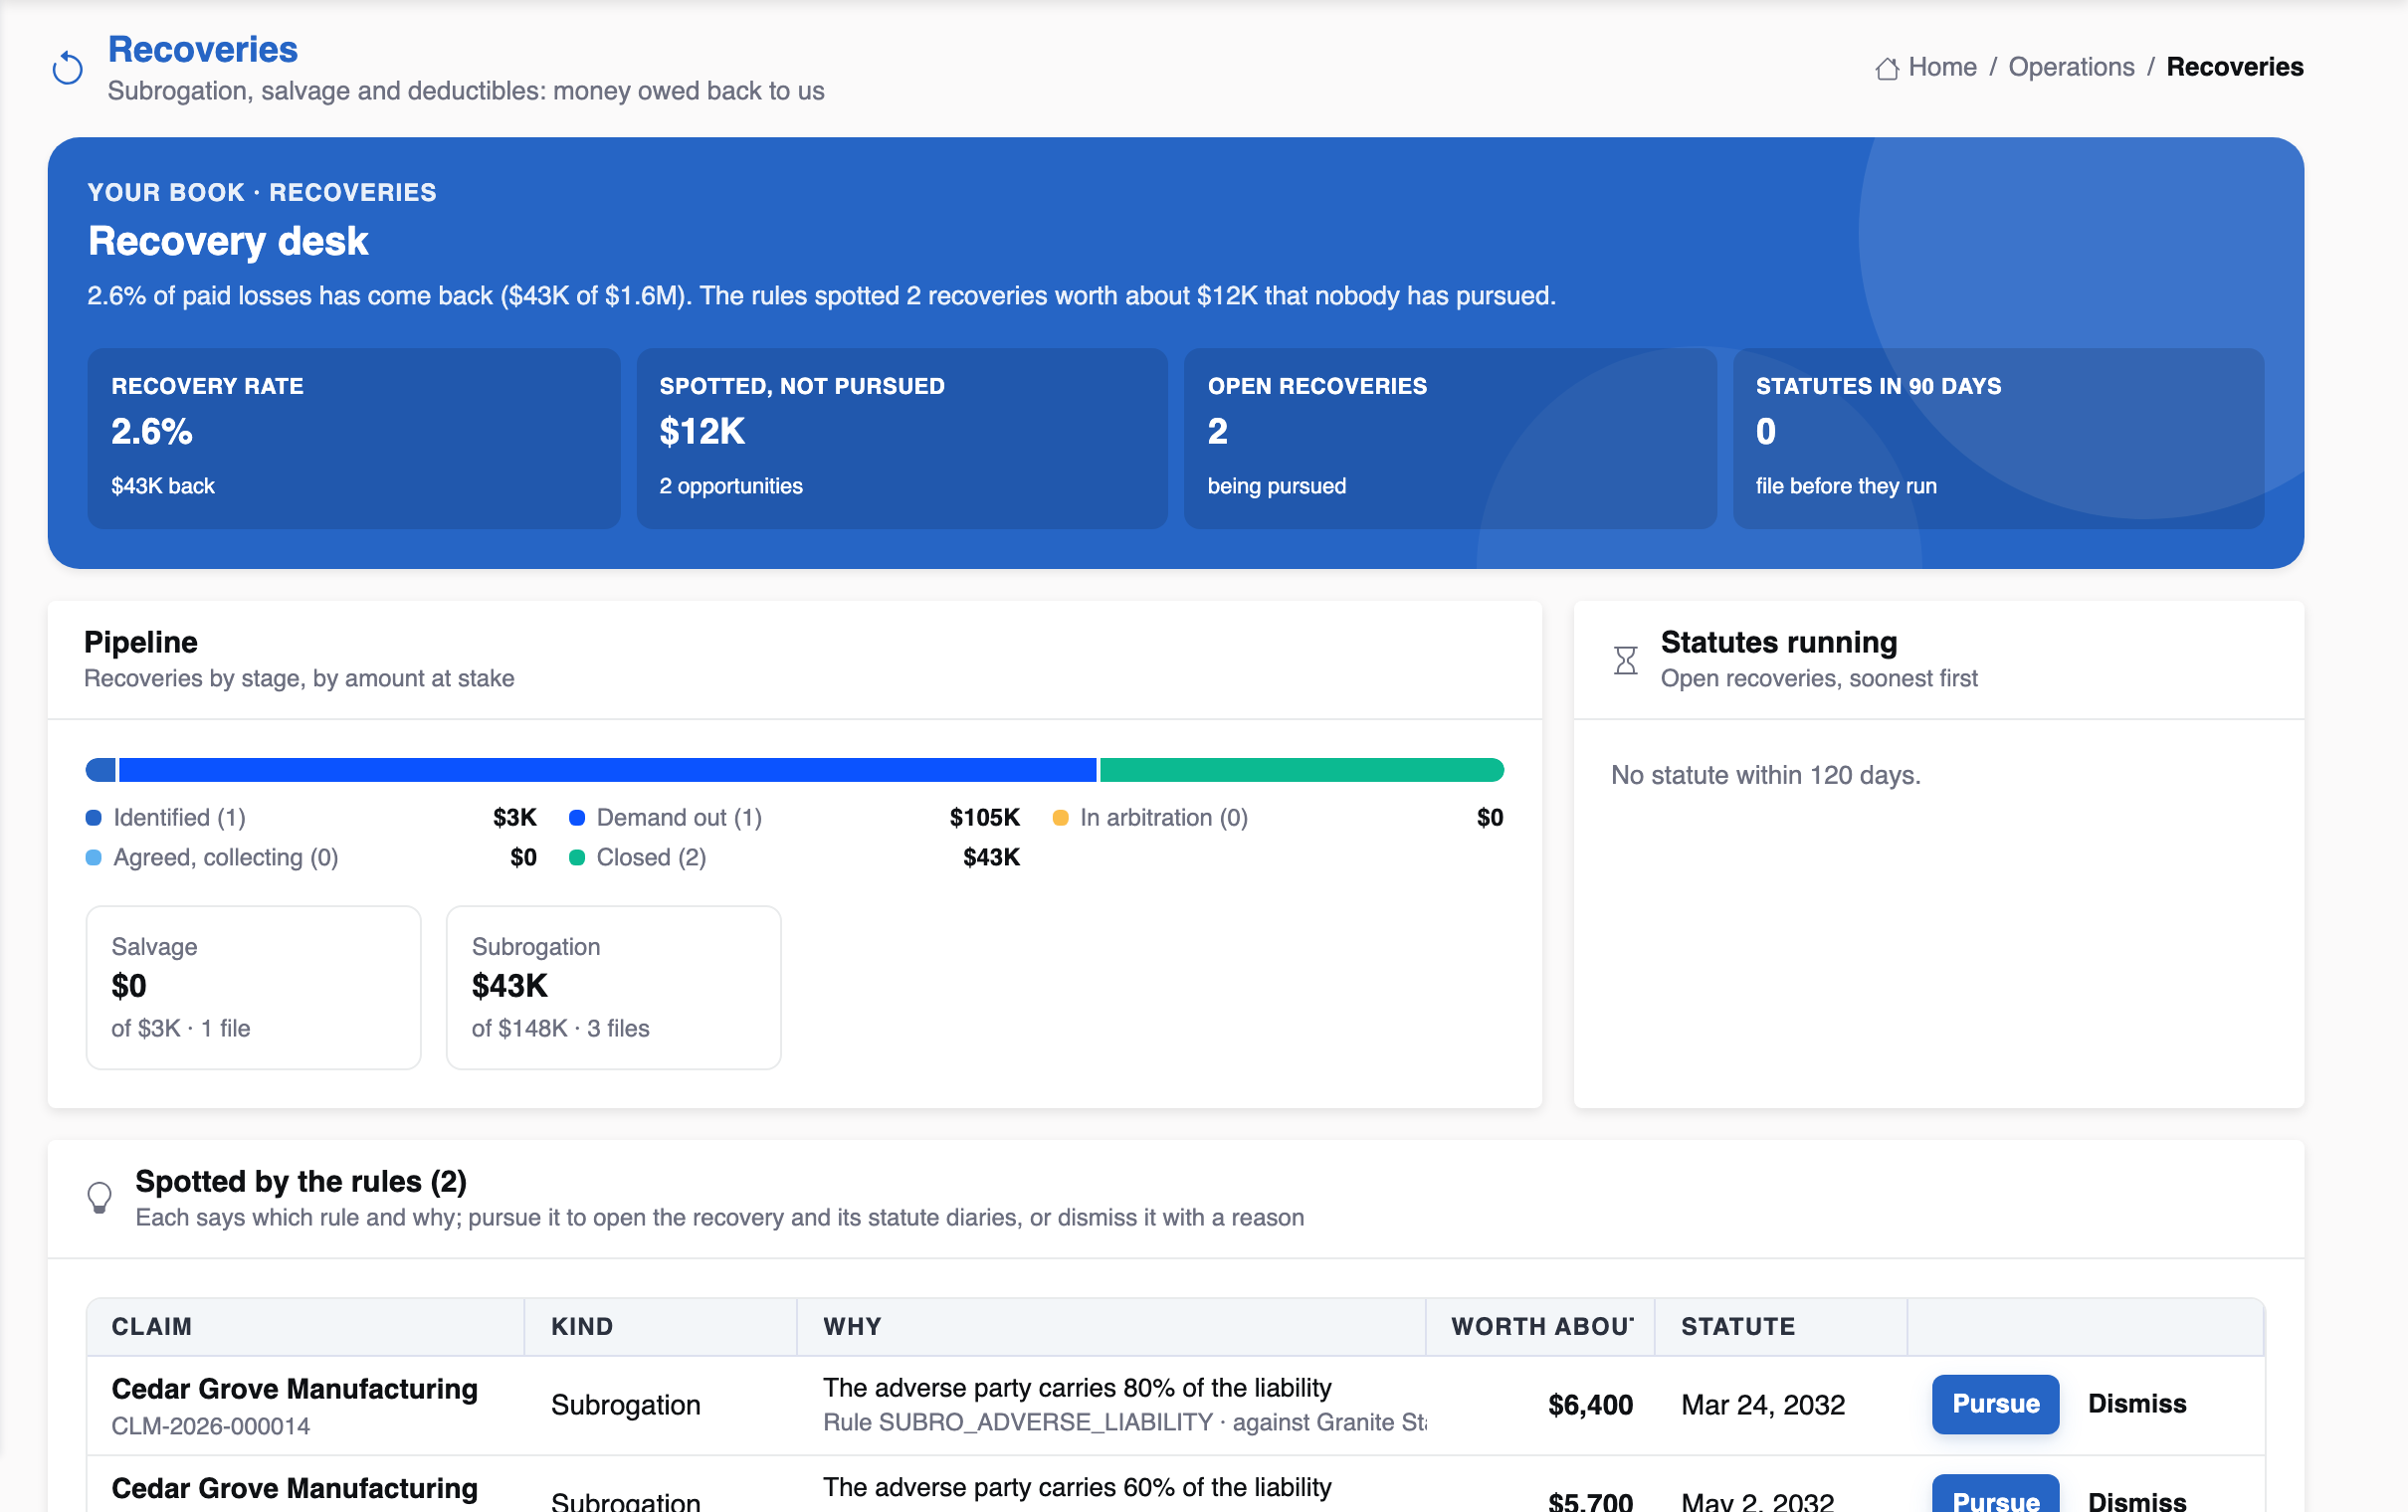Open the Home breadcrumb link
This screenshot has width=2408, height=1512.
pos(1941,67)
